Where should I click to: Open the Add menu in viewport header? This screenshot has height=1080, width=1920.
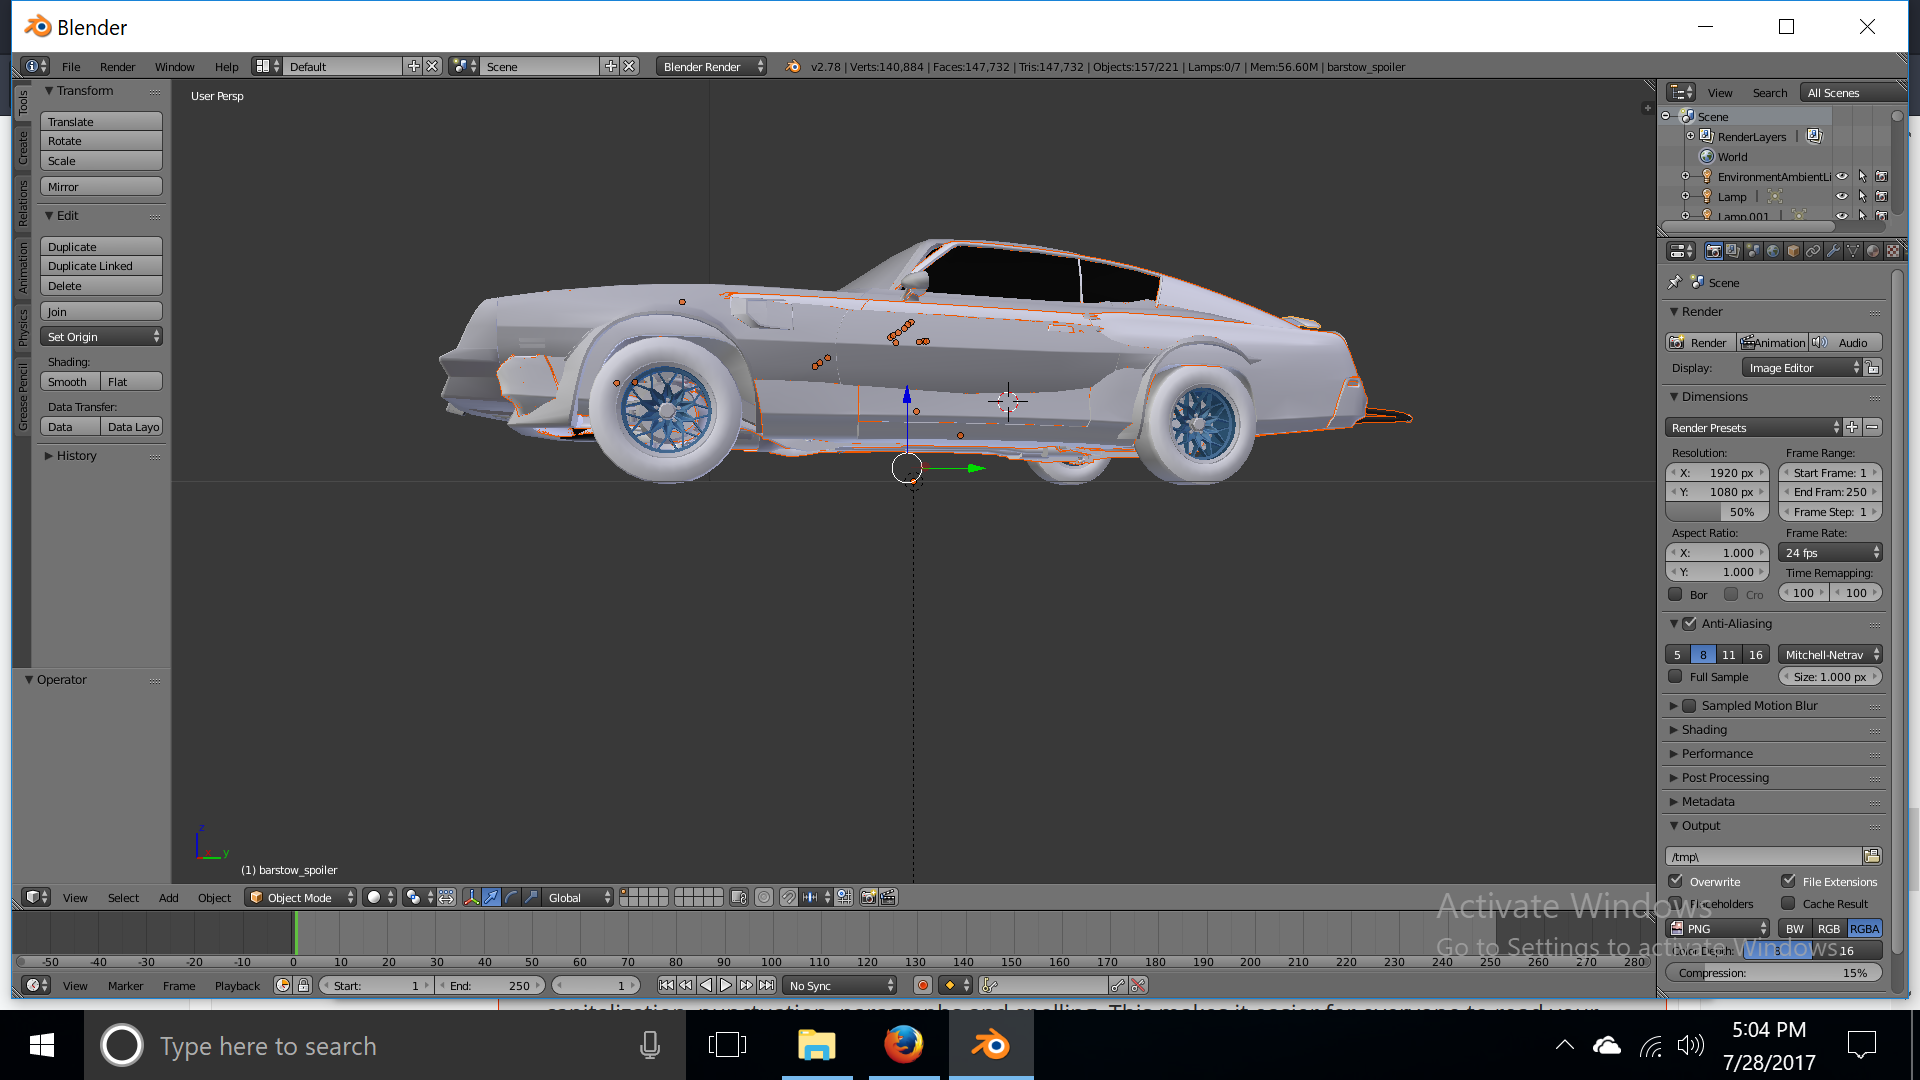[x=168, y=897]
